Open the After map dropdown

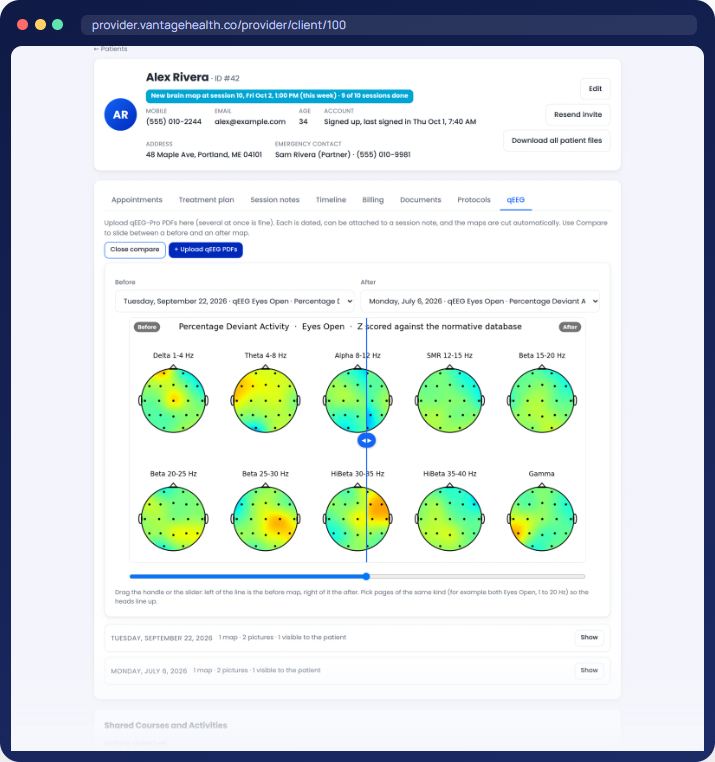(480, 301)
